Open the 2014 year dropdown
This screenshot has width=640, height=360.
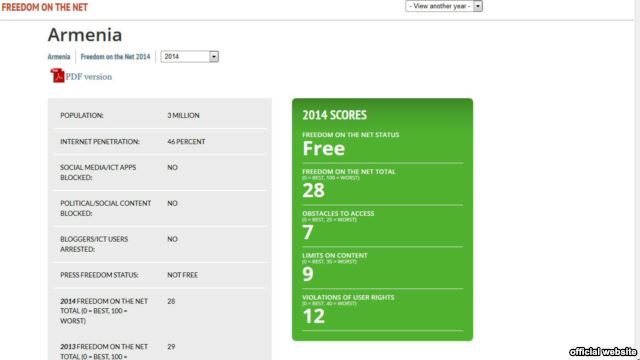[x=190, y=56]
